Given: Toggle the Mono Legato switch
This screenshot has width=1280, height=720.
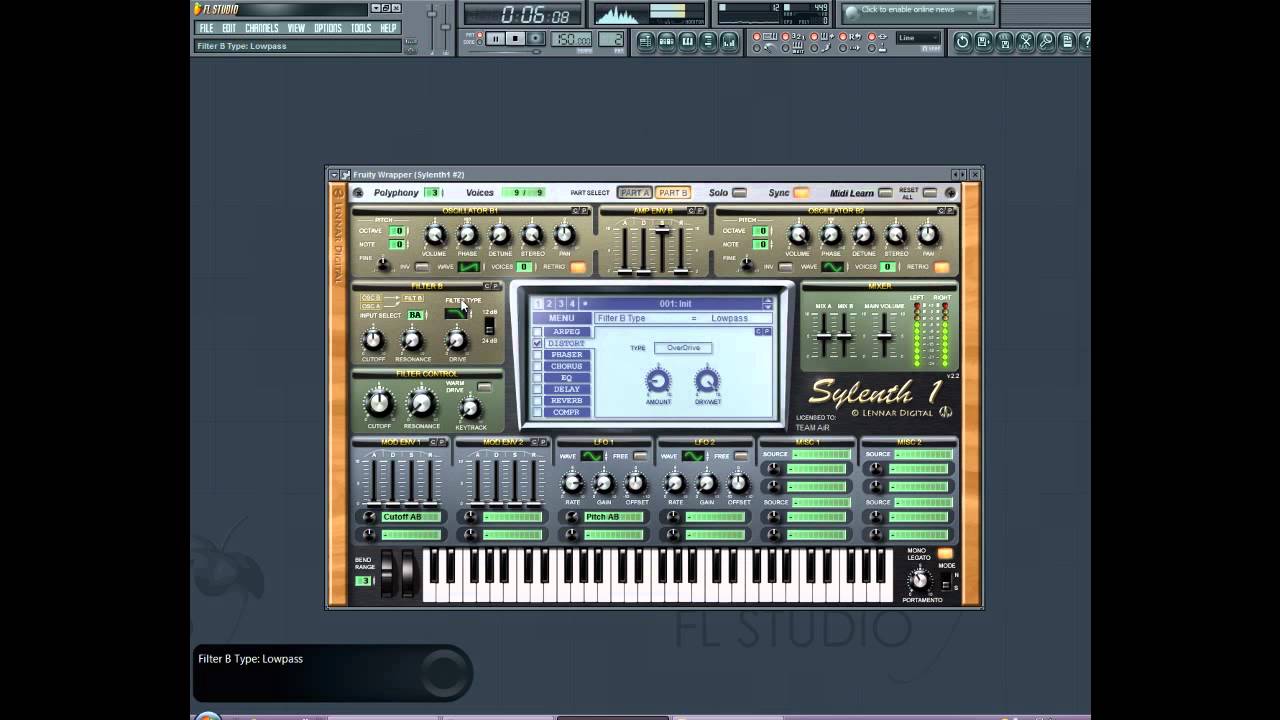Looking at the screenshot, I should click(945, 553).
